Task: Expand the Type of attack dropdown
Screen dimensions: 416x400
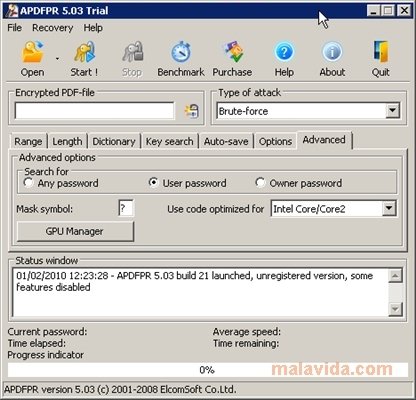Action: (x=393, y=111)
